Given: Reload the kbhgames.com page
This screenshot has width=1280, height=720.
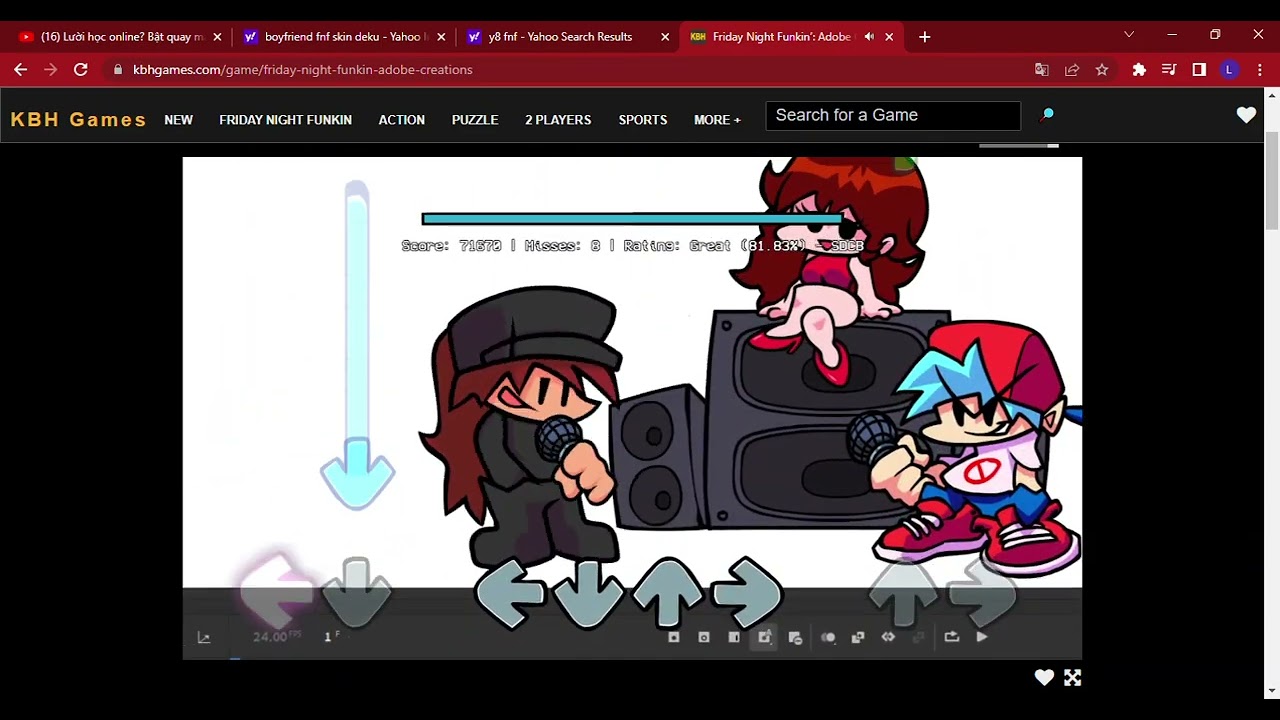Looking at the screenshot, I should click(81, 70).
